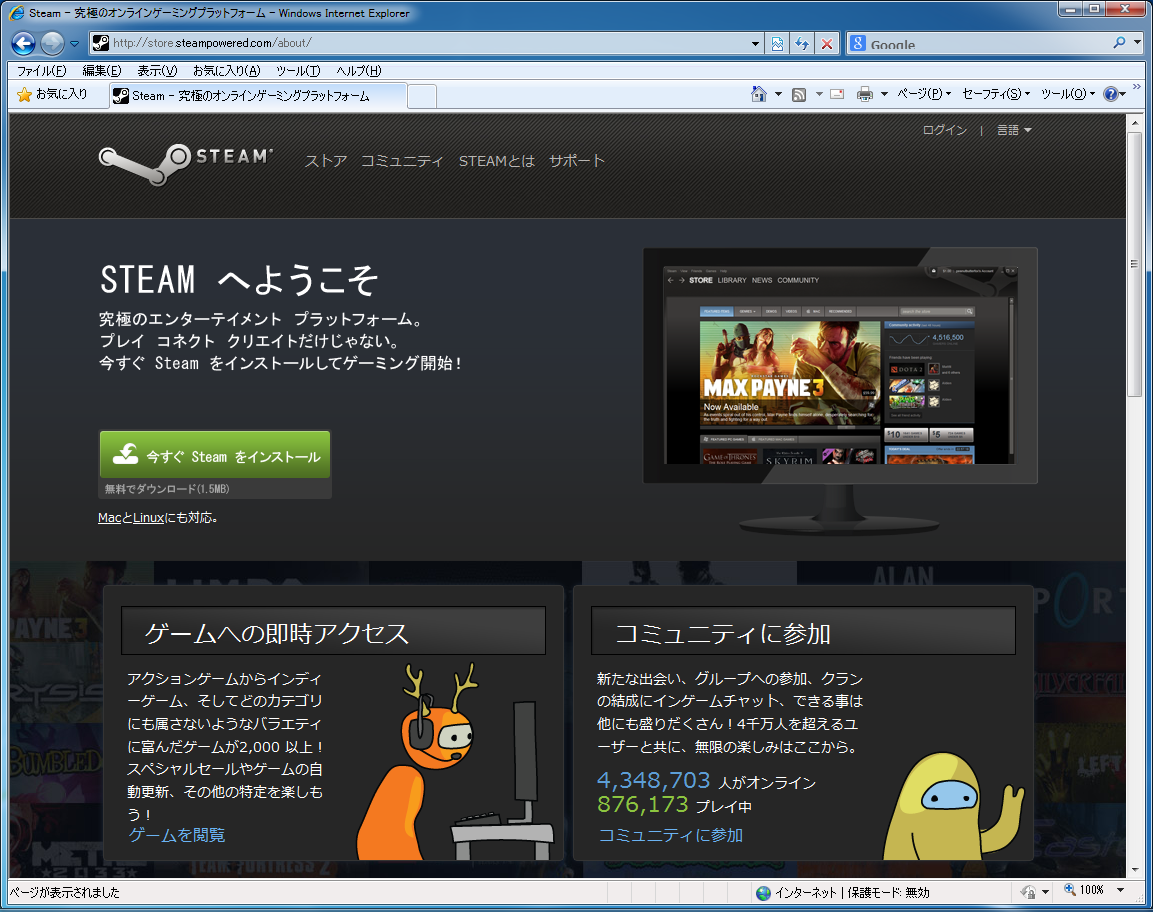Viewport: 1153px width, 912px height.
Task: Expand the address bar history dropdown
Action: pos(755,44)
